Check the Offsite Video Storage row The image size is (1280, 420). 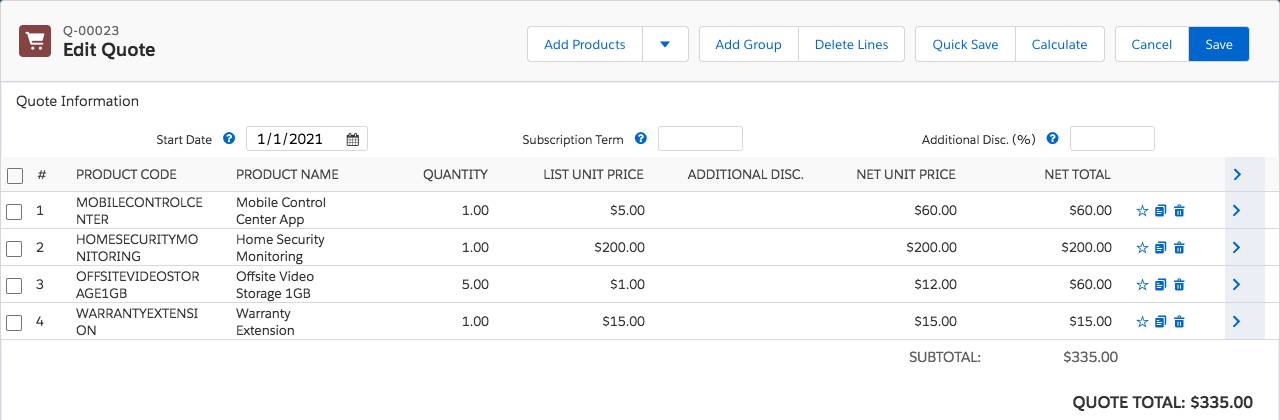click(15, 286)
